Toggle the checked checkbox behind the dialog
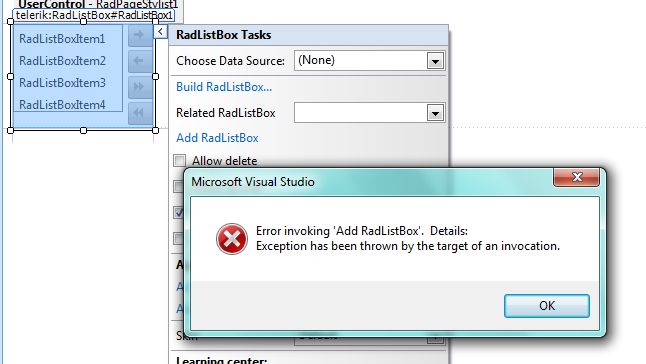 tap(178, 212)
